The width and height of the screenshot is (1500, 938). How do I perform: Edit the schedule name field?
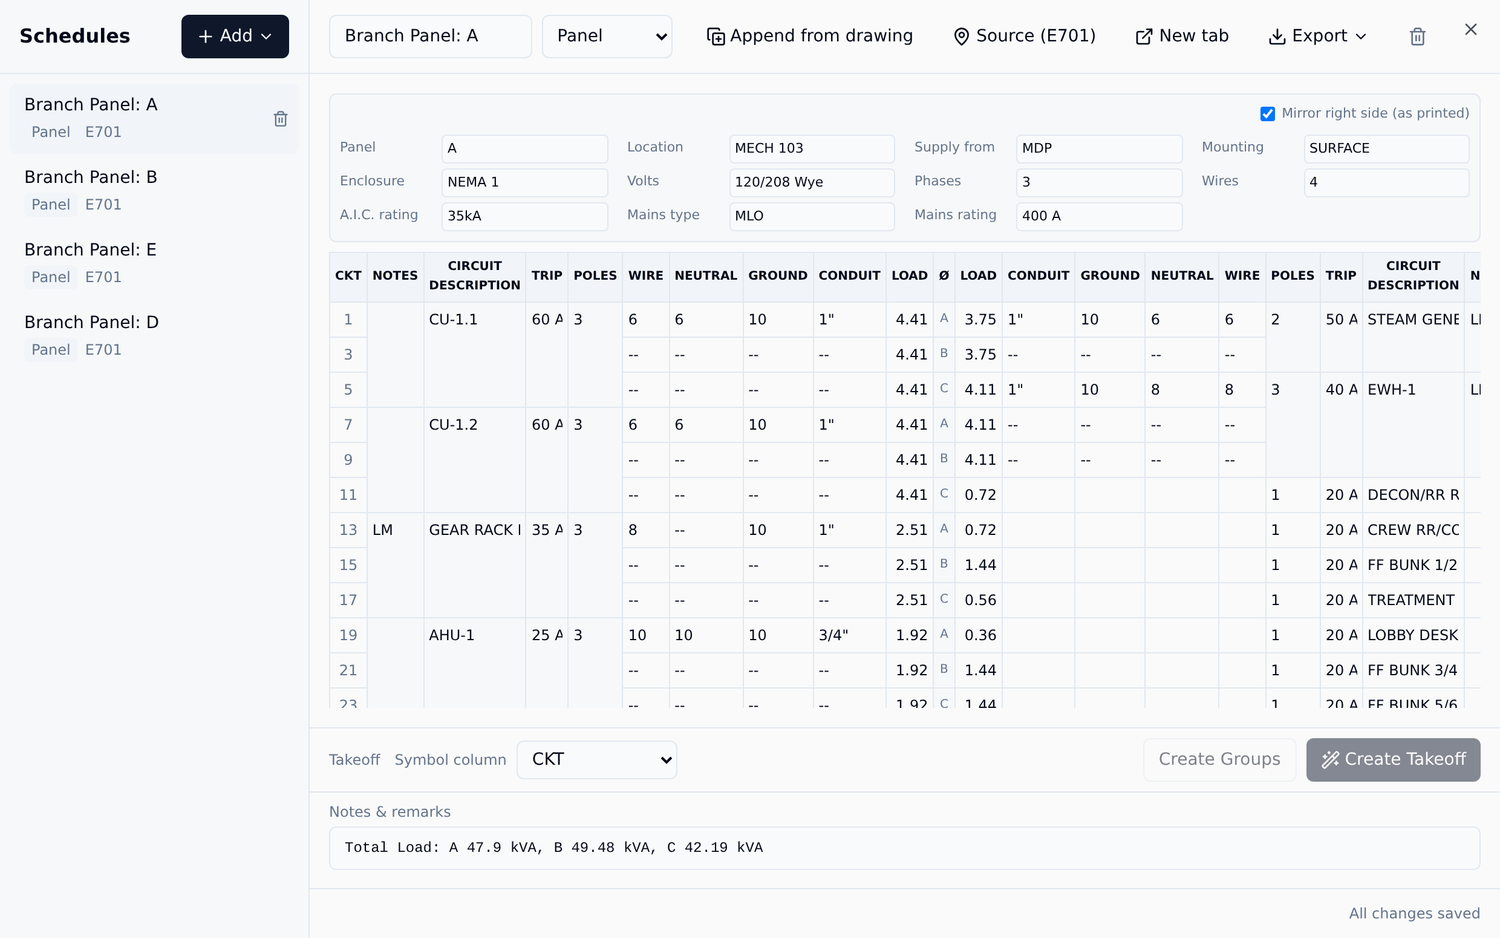430,36
